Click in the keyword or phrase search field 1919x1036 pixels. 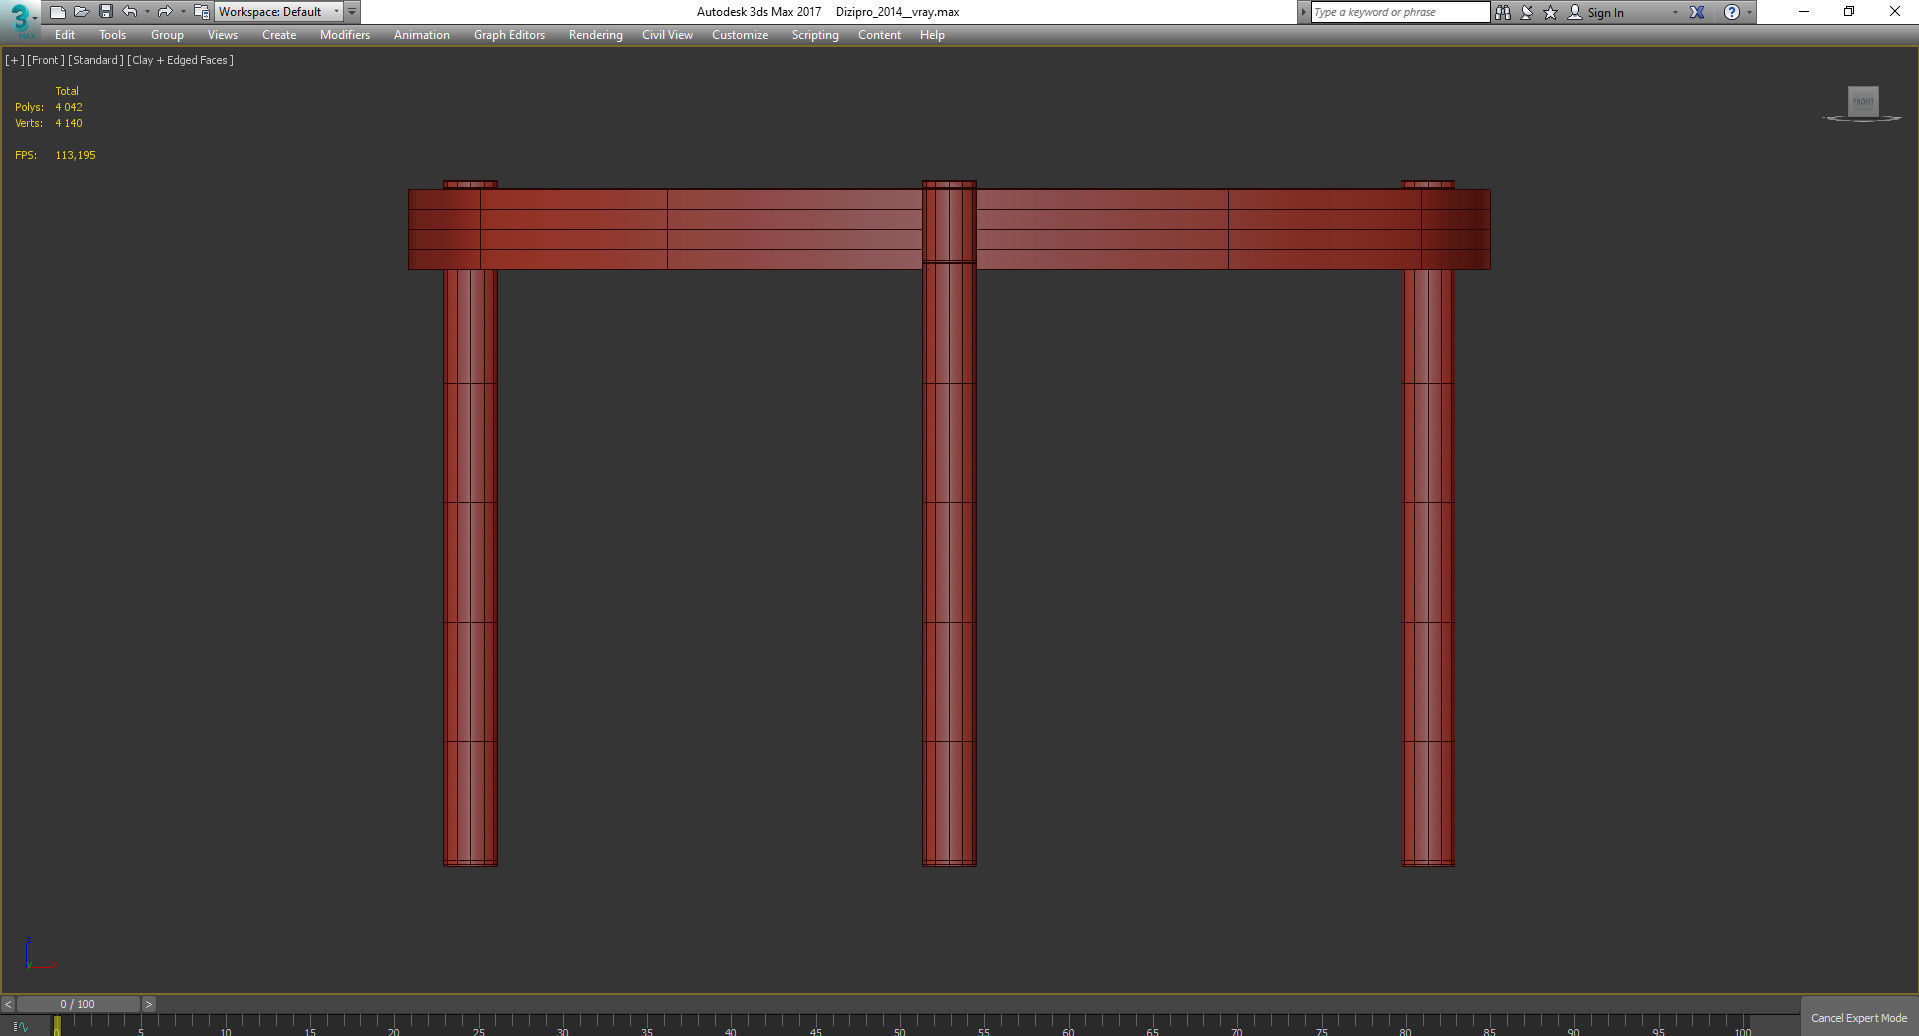[1400, 12]
